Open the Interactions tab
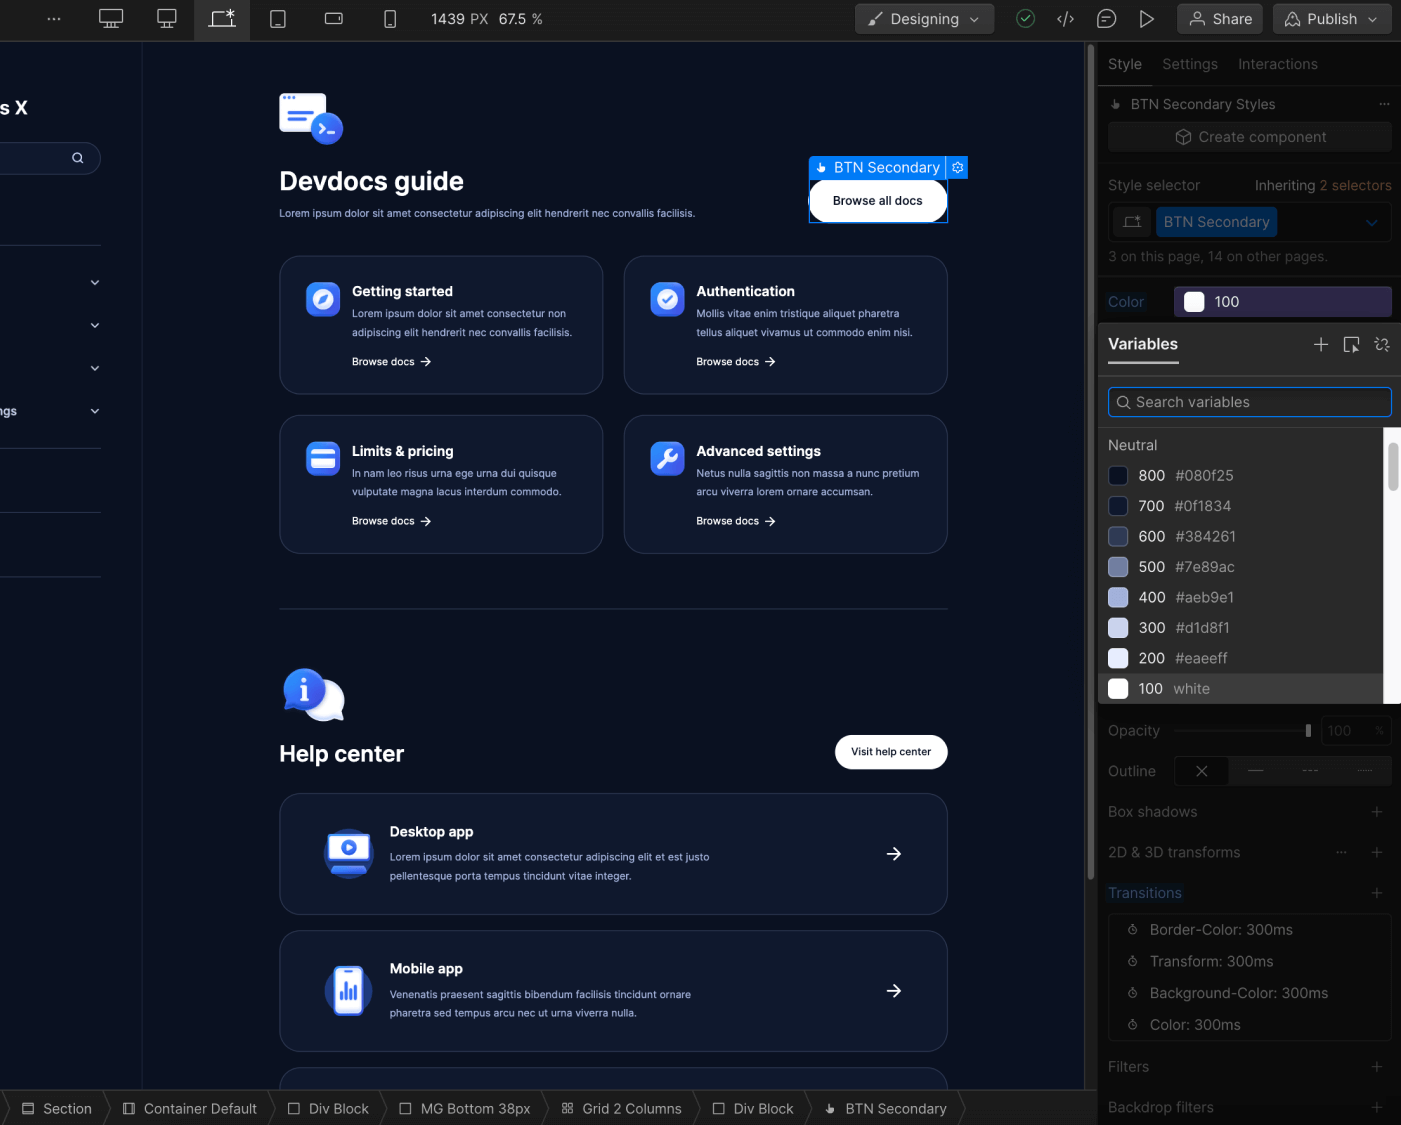The height and width of the screenshot is (1125, 1401). (1277, 64)
